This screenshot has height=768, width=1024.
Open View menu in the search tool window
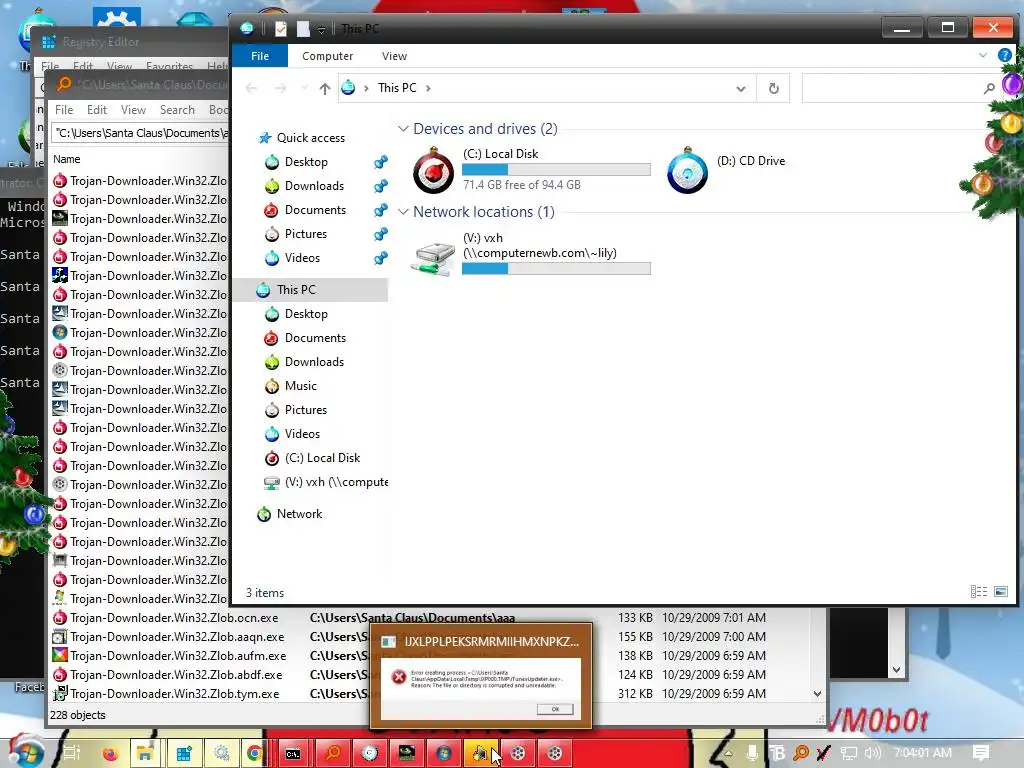[133, 110]
